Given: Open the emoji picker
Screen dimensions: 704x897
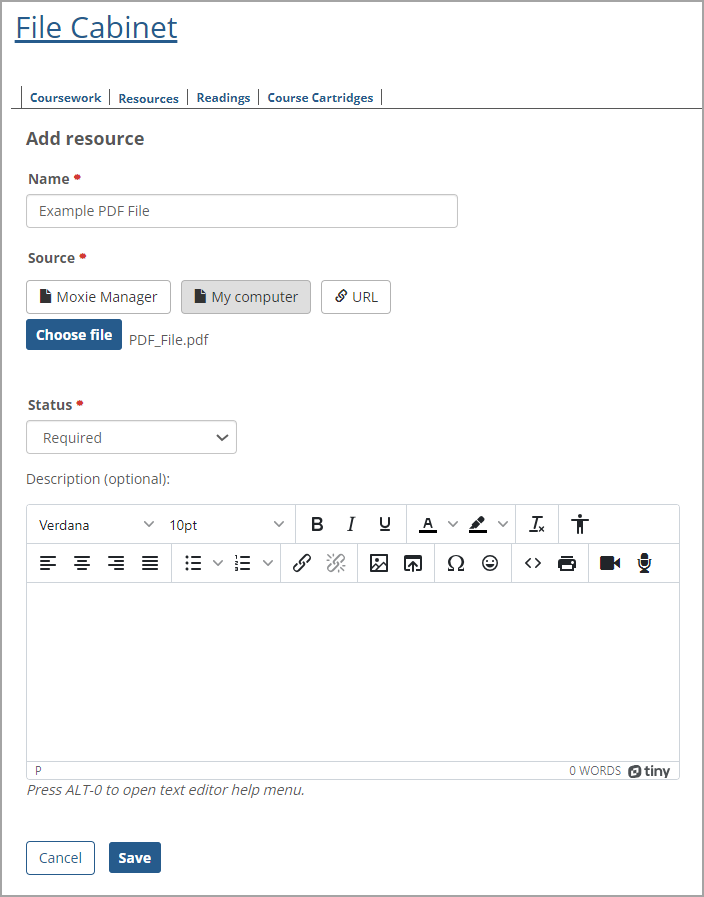Looking at the screenshot, I should (x=490, y=563).
